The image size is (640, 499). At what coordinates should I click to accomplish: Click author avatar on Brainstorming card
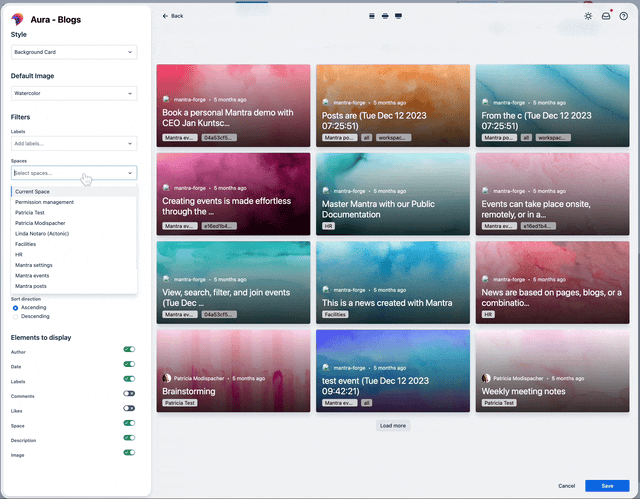coord(167,378)
